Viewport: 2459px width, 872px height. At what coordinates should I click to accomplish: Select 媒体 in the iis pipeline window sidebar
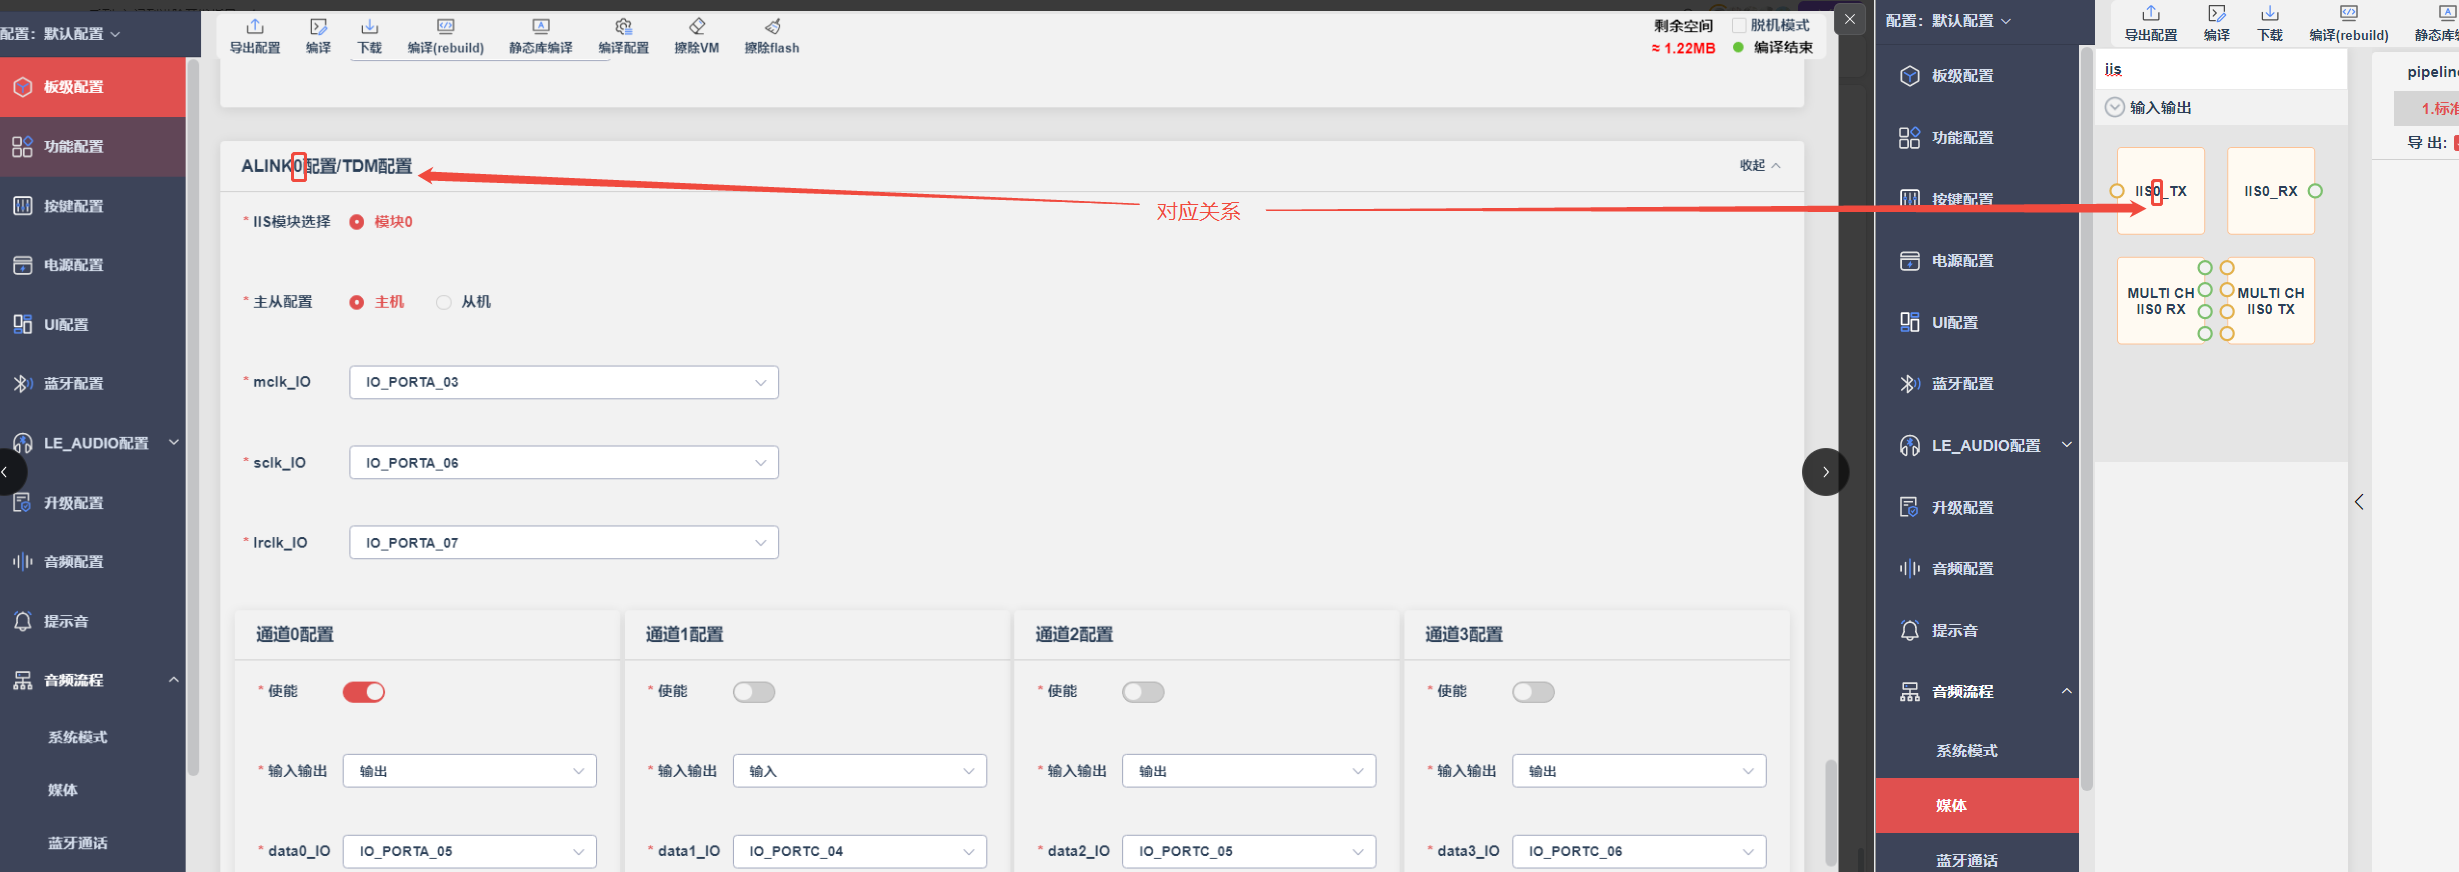click(x=1977, y=806)
